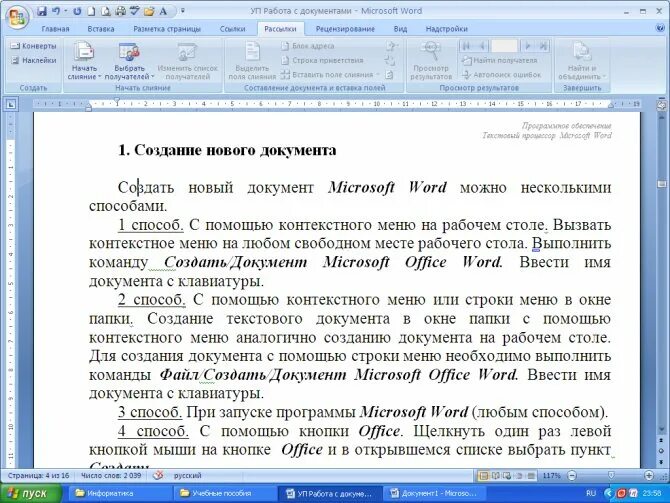Click the record number input field
670x503 pixels.
click(x=504, y=46)
